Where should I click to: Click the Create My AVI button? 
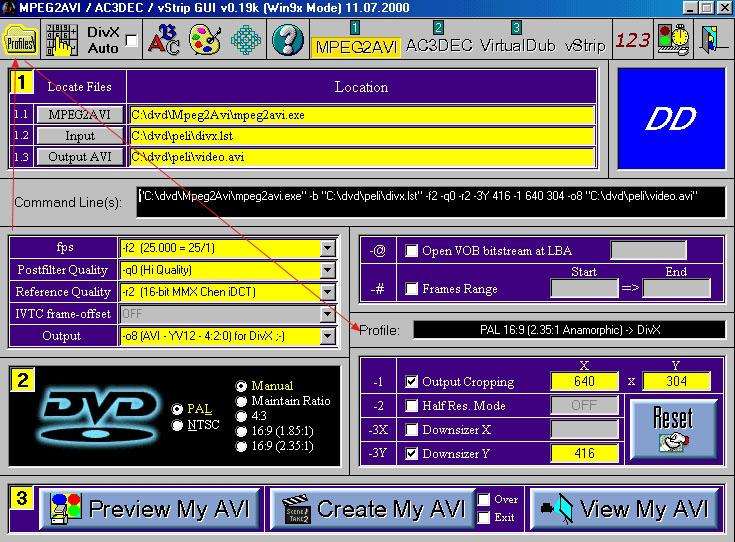[x=374, y=509]
